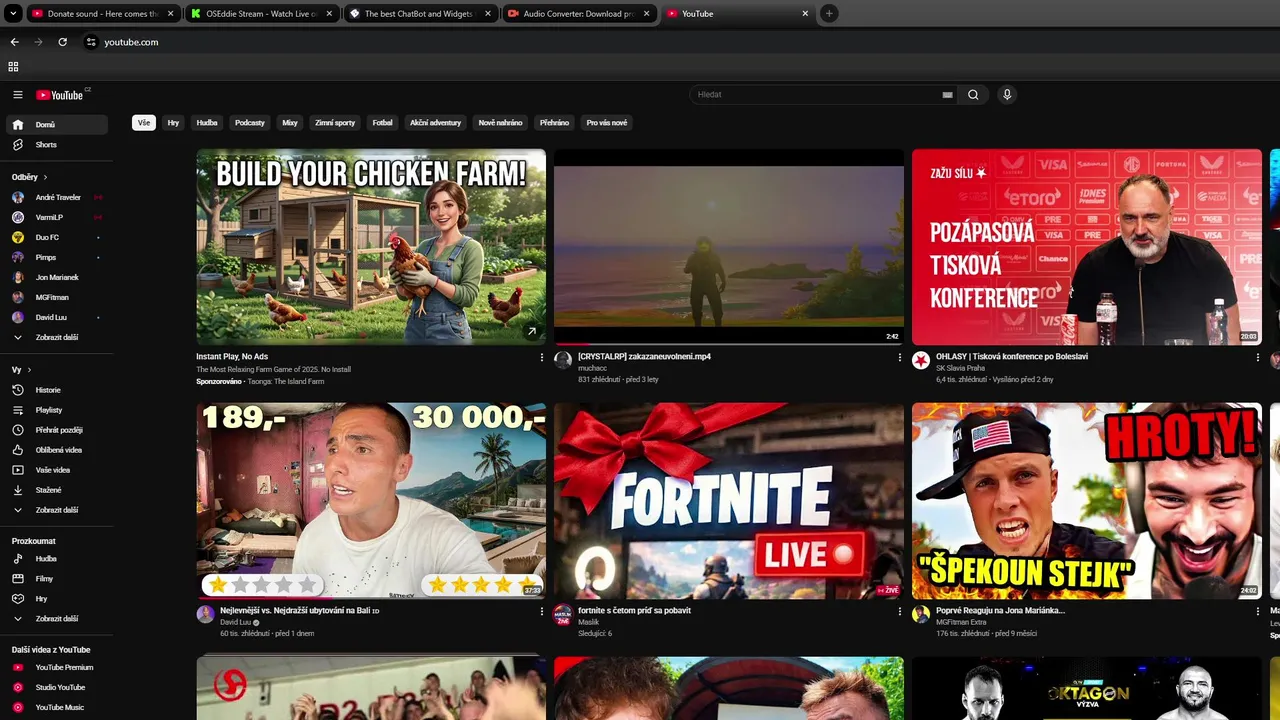Select the Podcasty filter chip

click(250, 123)
